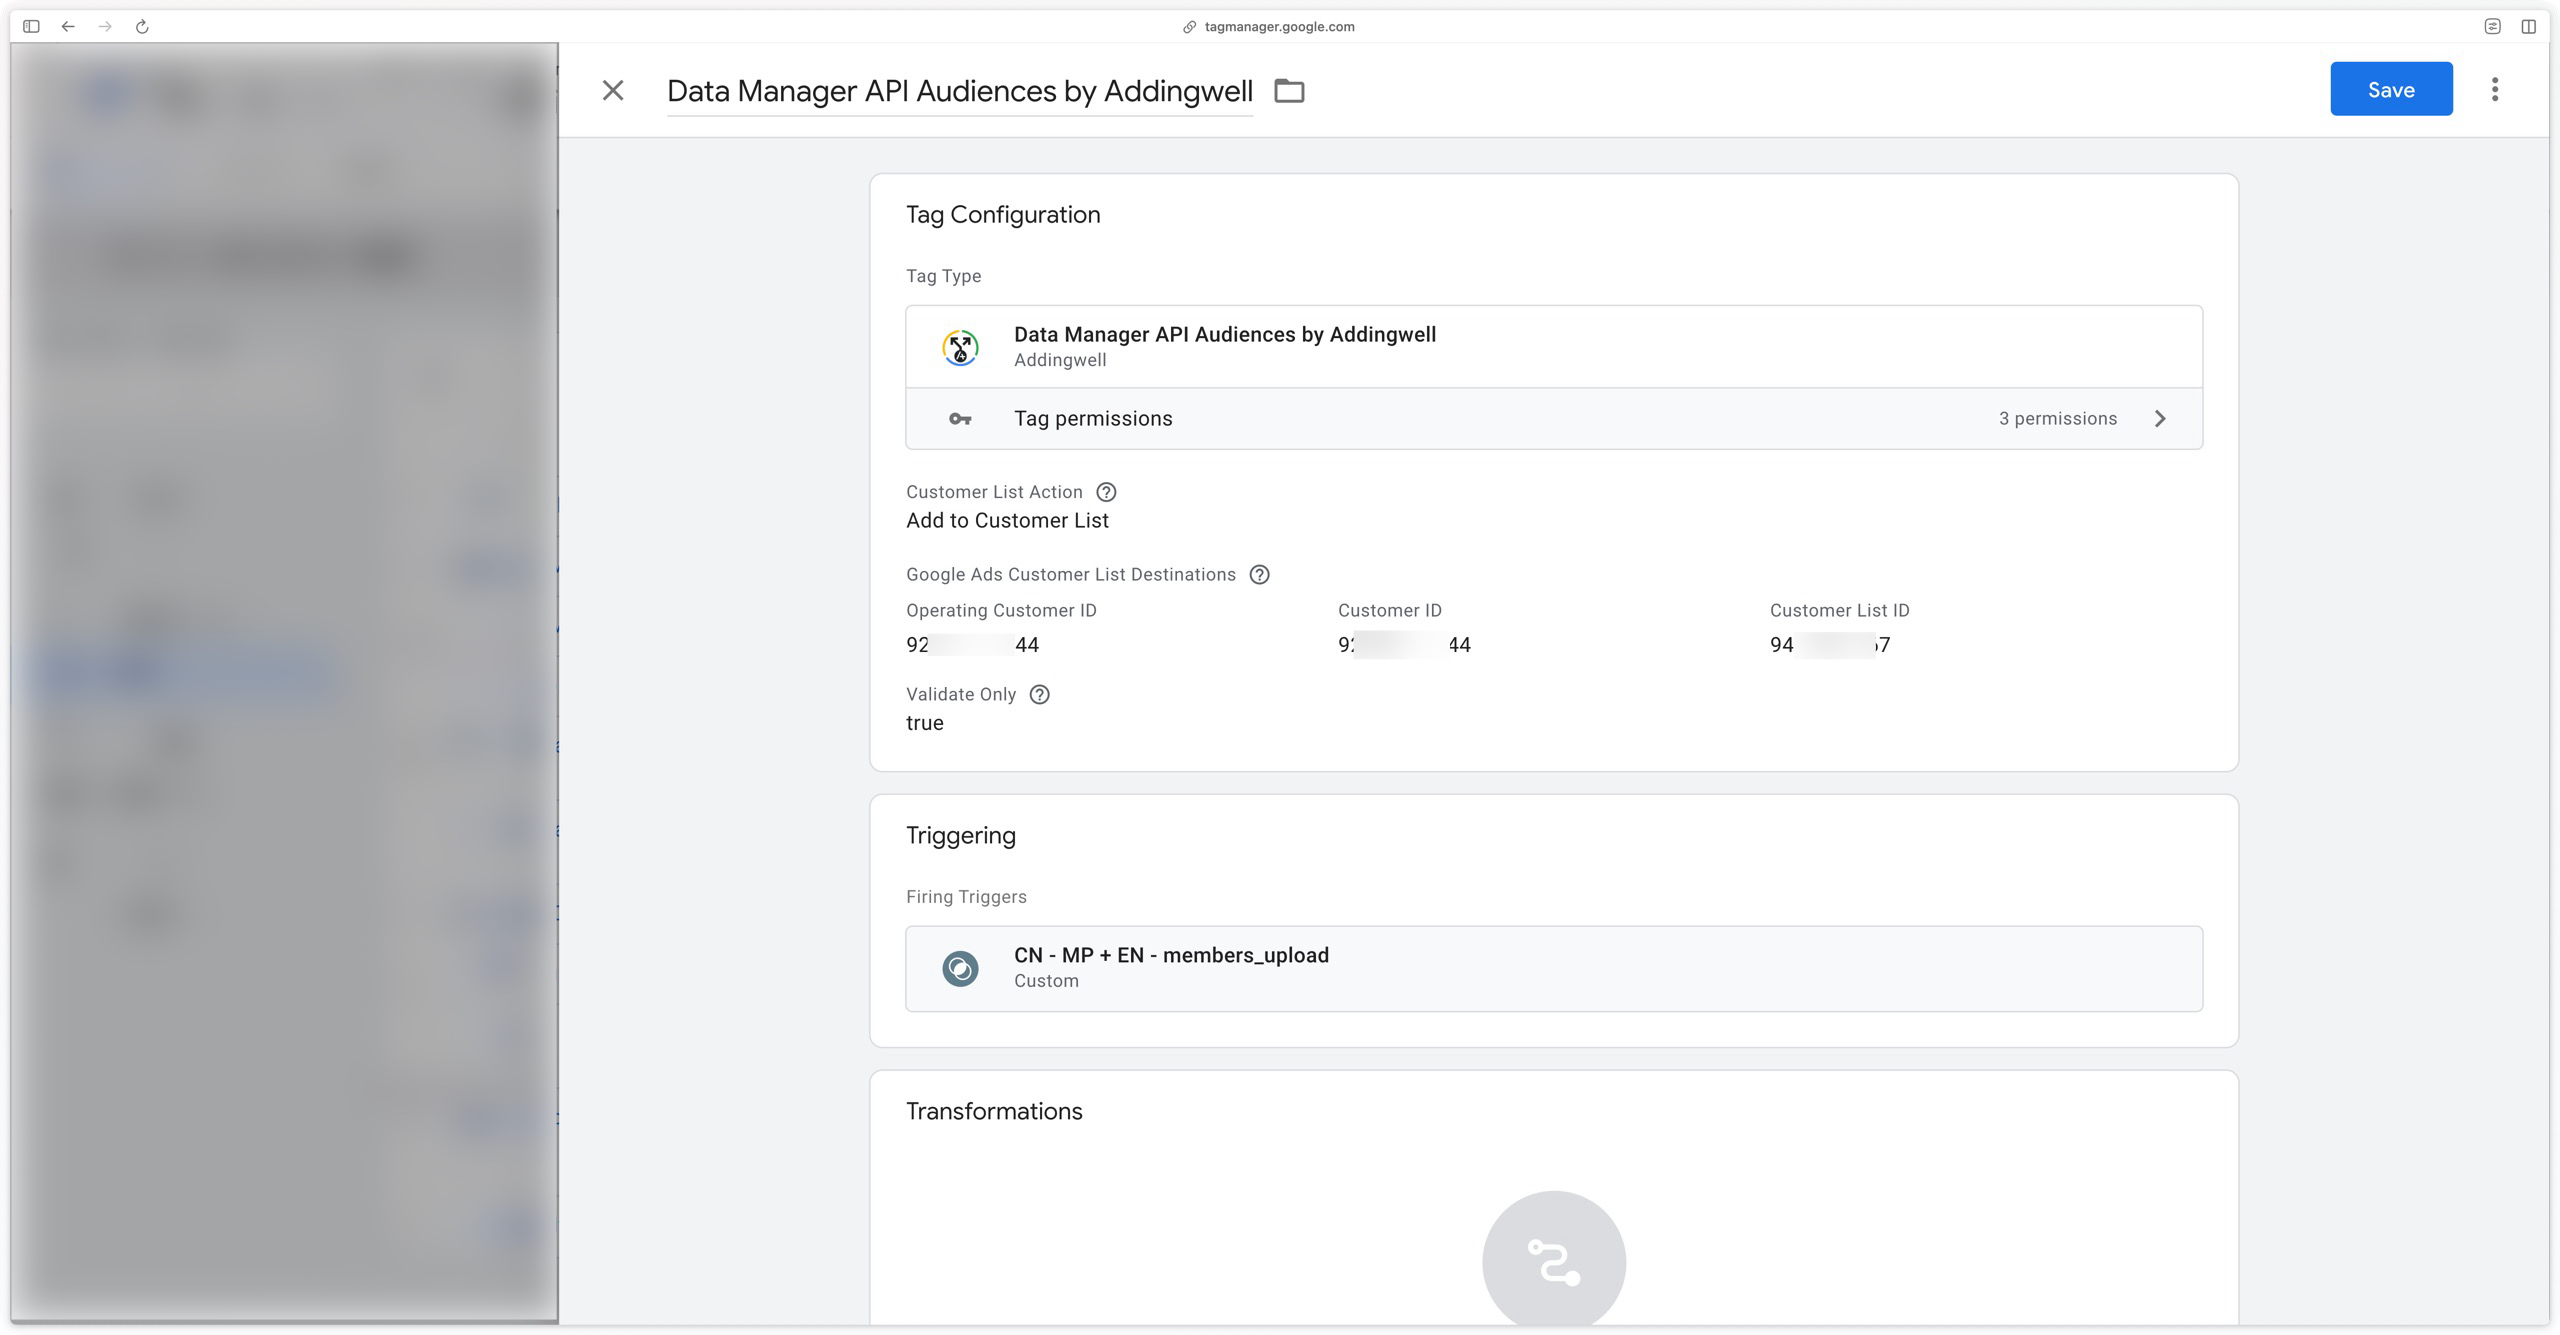Image resolution: width=2560 pixels, height=1335 pixels.
Task: Click the key icon beside Tag permissions
Action: coord(960,419)
